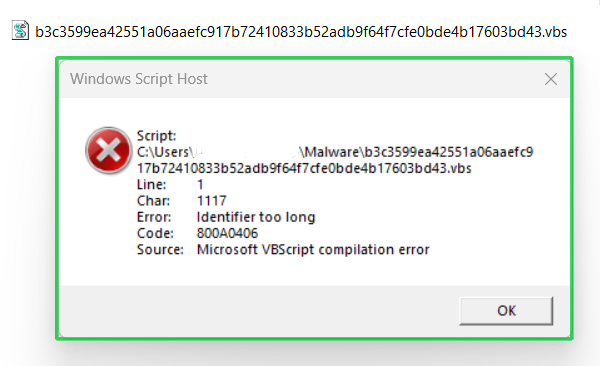Click the error code 800A0406
The width and height of the screenshot is (600, 366).
[227, 233]
